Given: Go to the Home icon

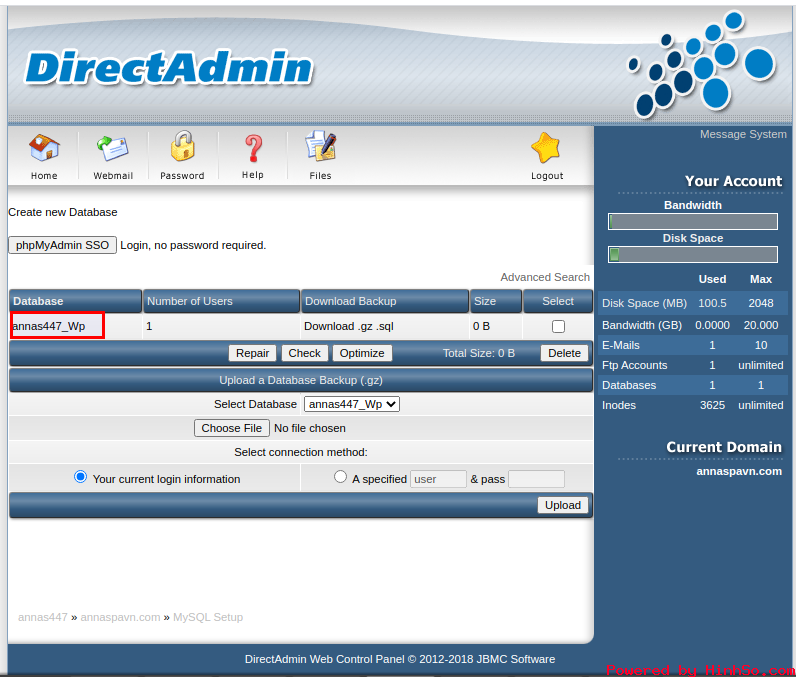Looking at the screenshot, I should coord(44,148).
